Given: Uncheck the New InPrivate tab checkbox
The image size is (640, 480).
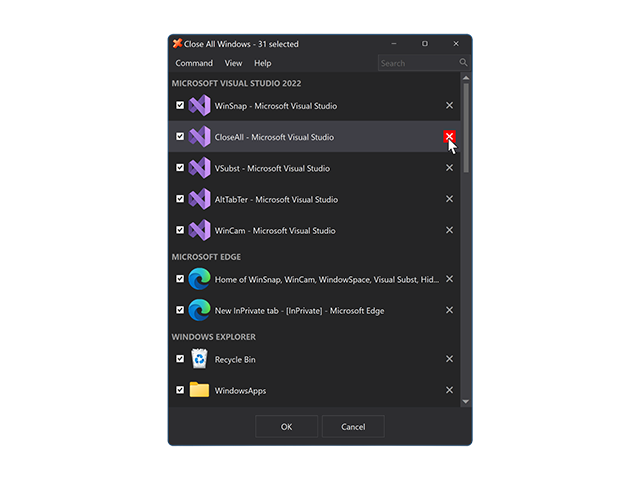Looking at the screenshot, I should [x=180, y=310].
